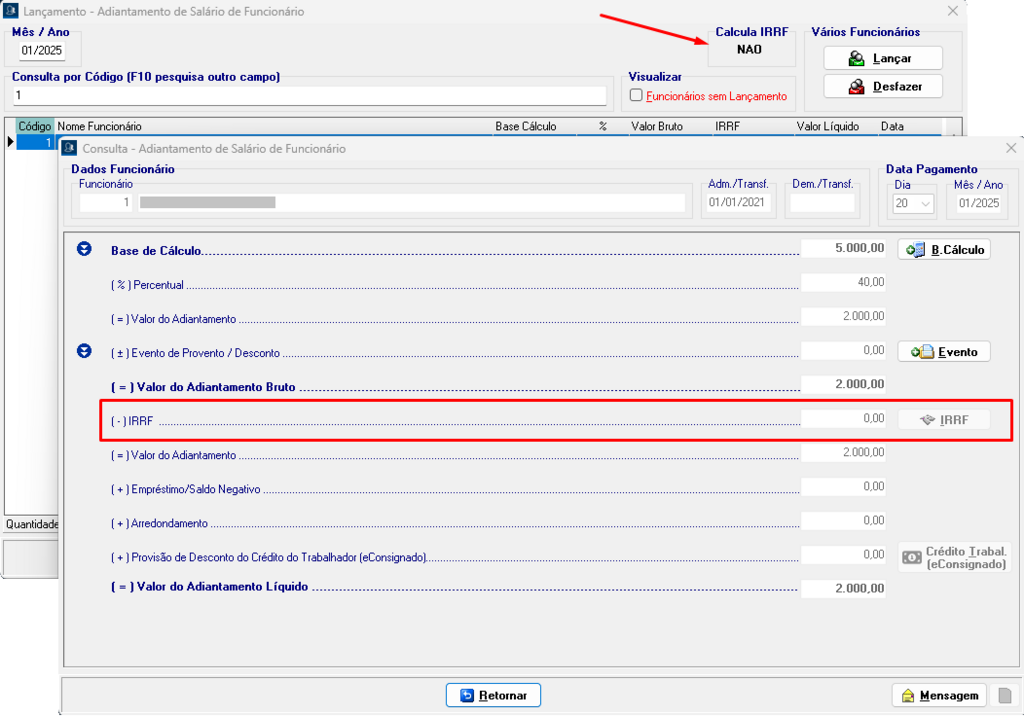
Task: Collapse the Base de Cálculo section arrow
Action: (85, 249)
